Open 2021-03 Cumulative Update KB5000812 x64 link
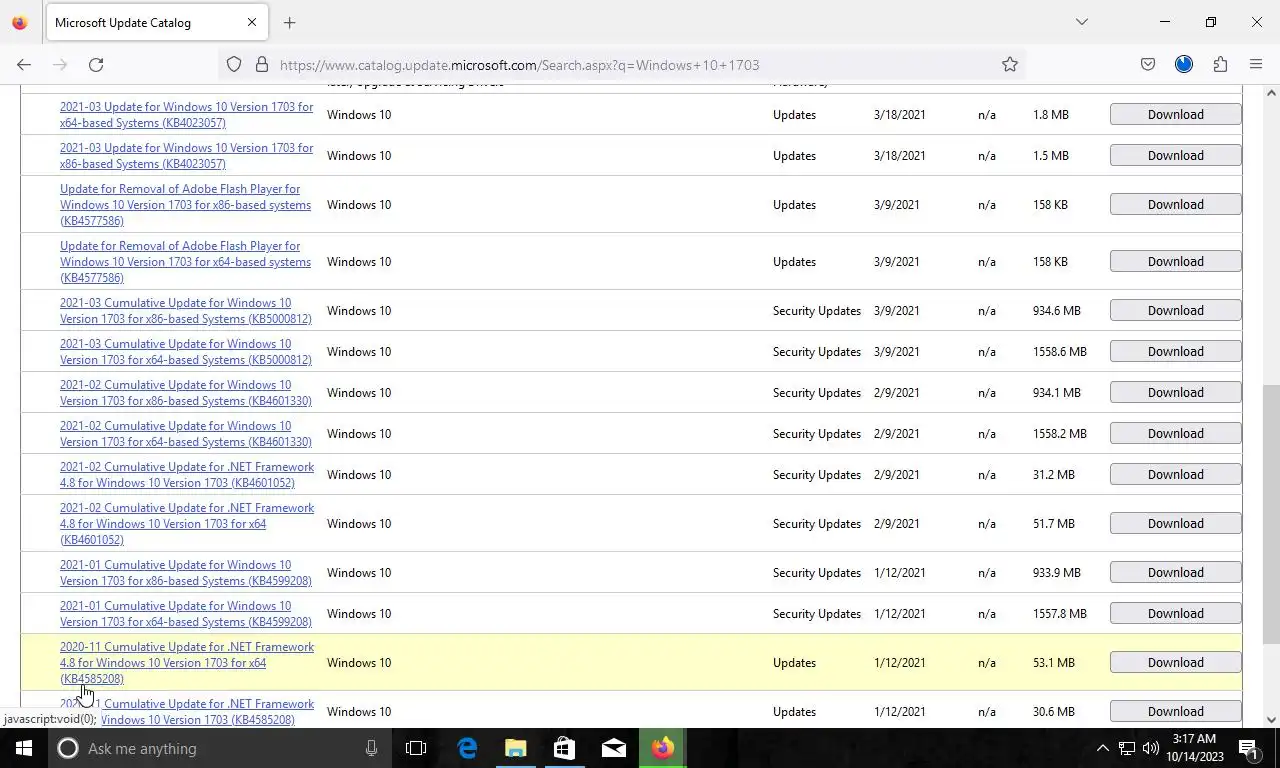The width and height of the screenshot is (1280, 768). [185, 352]
